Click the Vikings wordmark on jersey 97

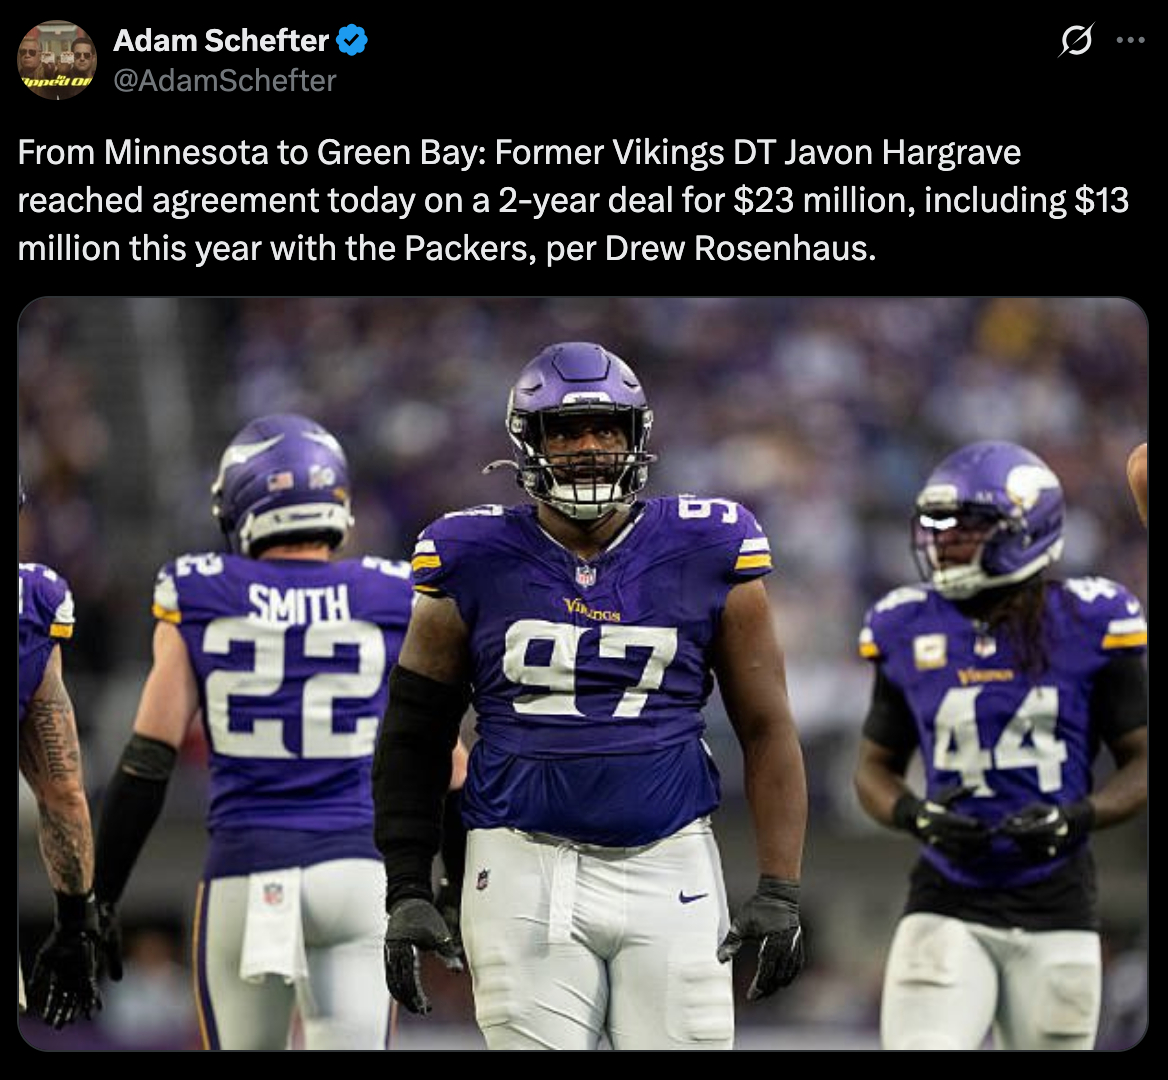592,610
